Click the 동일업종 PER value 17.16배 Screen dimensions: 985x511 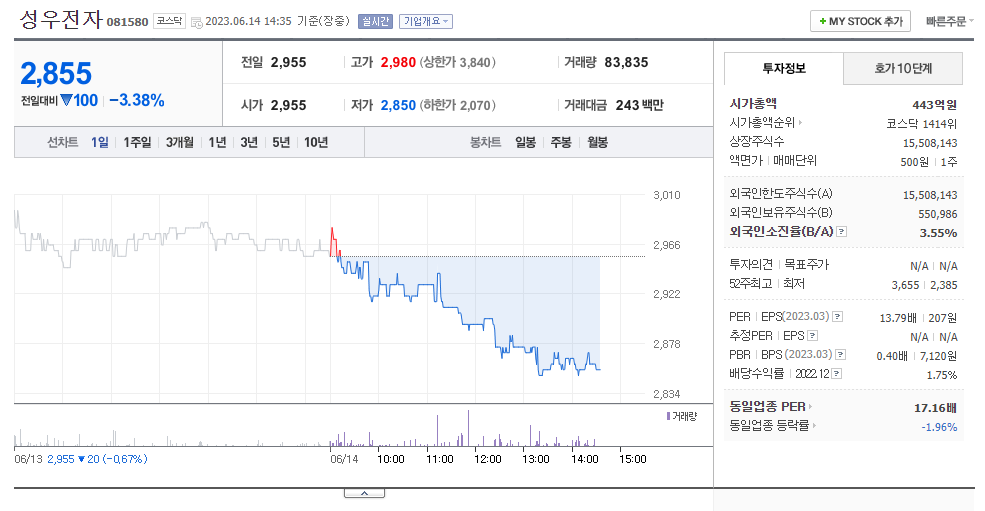point(935,408)
